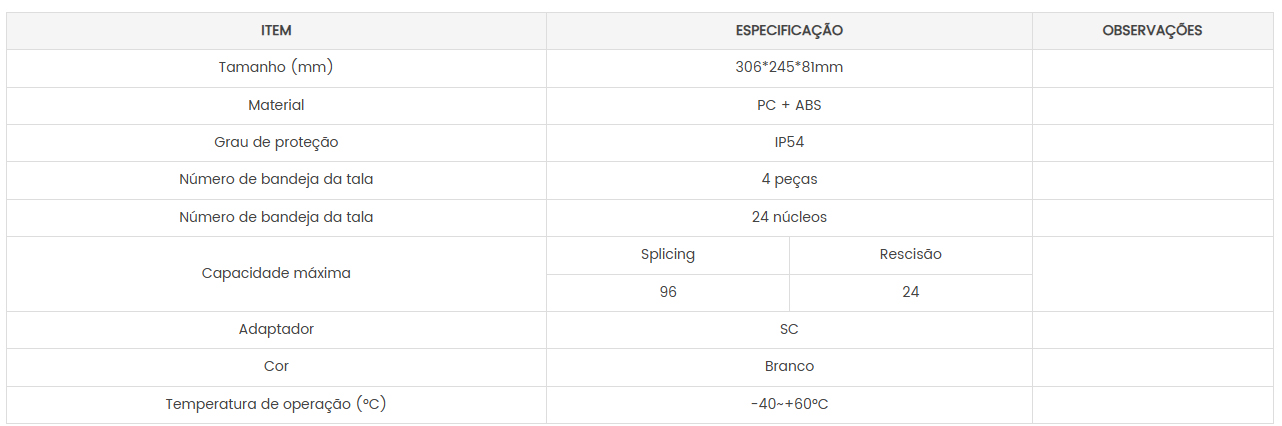Select the SC adapter value
Viewport: 1282px width, 426px height.
click(x=789, y=329)
